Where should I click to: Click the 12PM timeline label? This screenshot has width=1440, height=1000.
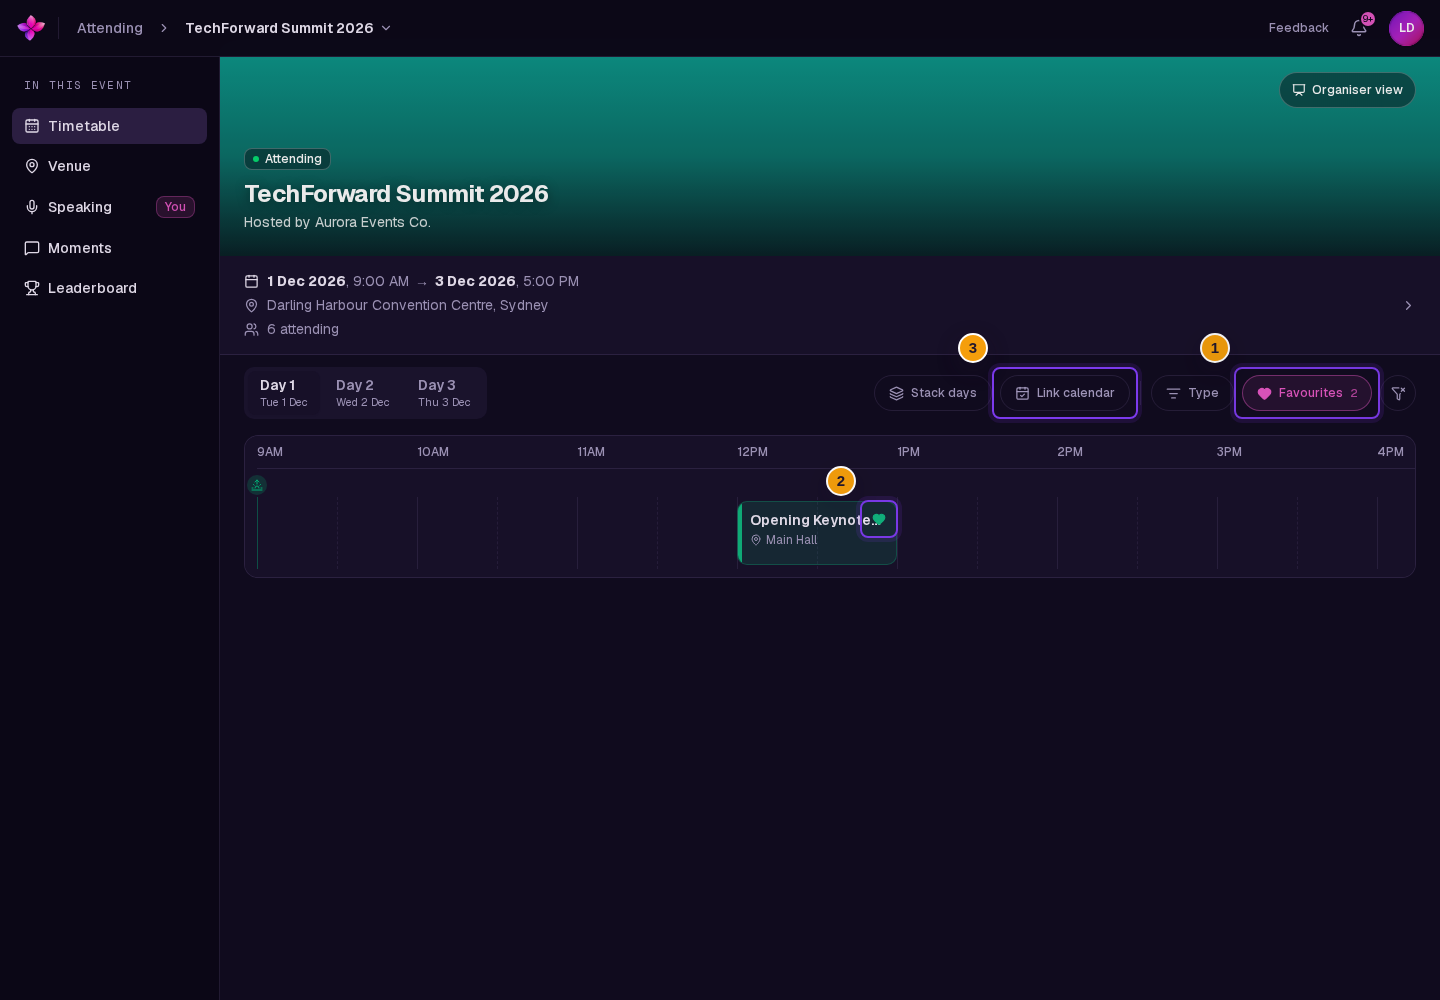tap(753, 452)
